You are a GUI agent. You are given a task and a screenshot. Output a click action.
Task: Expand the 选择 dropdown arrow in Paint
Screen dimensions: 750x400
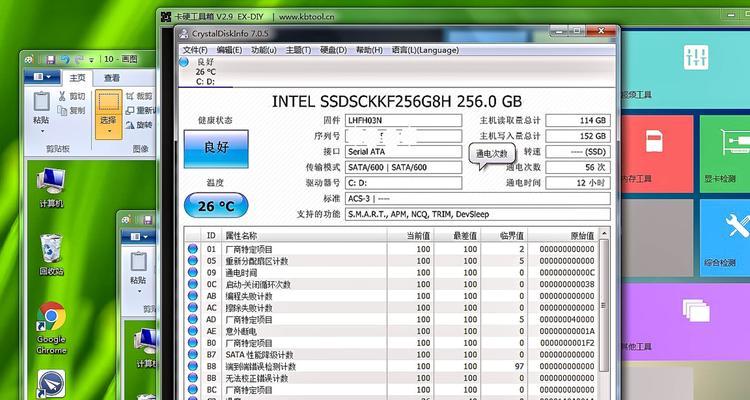click(x=109, y=131)
